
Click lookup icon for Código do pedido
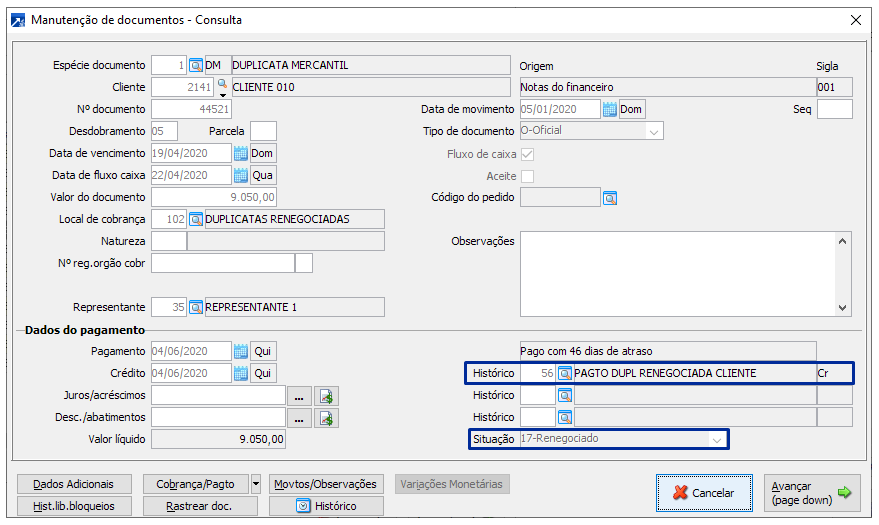coord(609,197)
